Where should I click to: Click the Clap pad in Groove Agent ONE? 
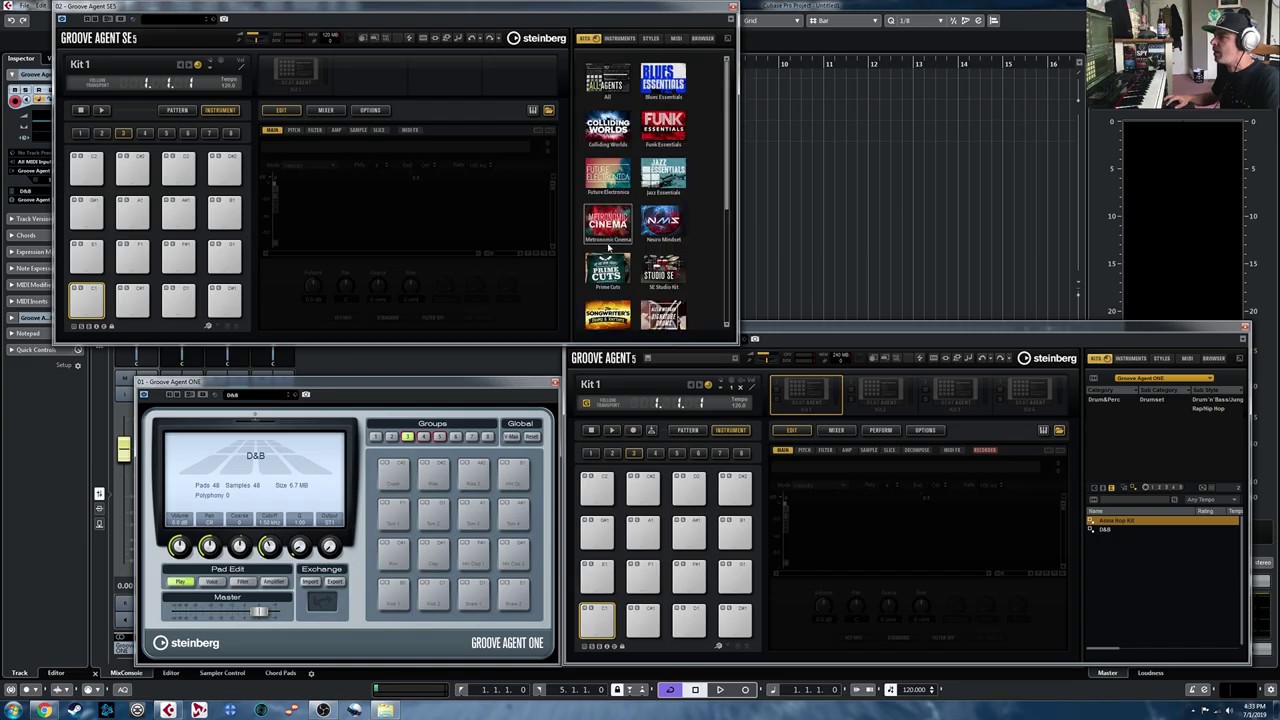pyautogui.click(x=433, y=554)
